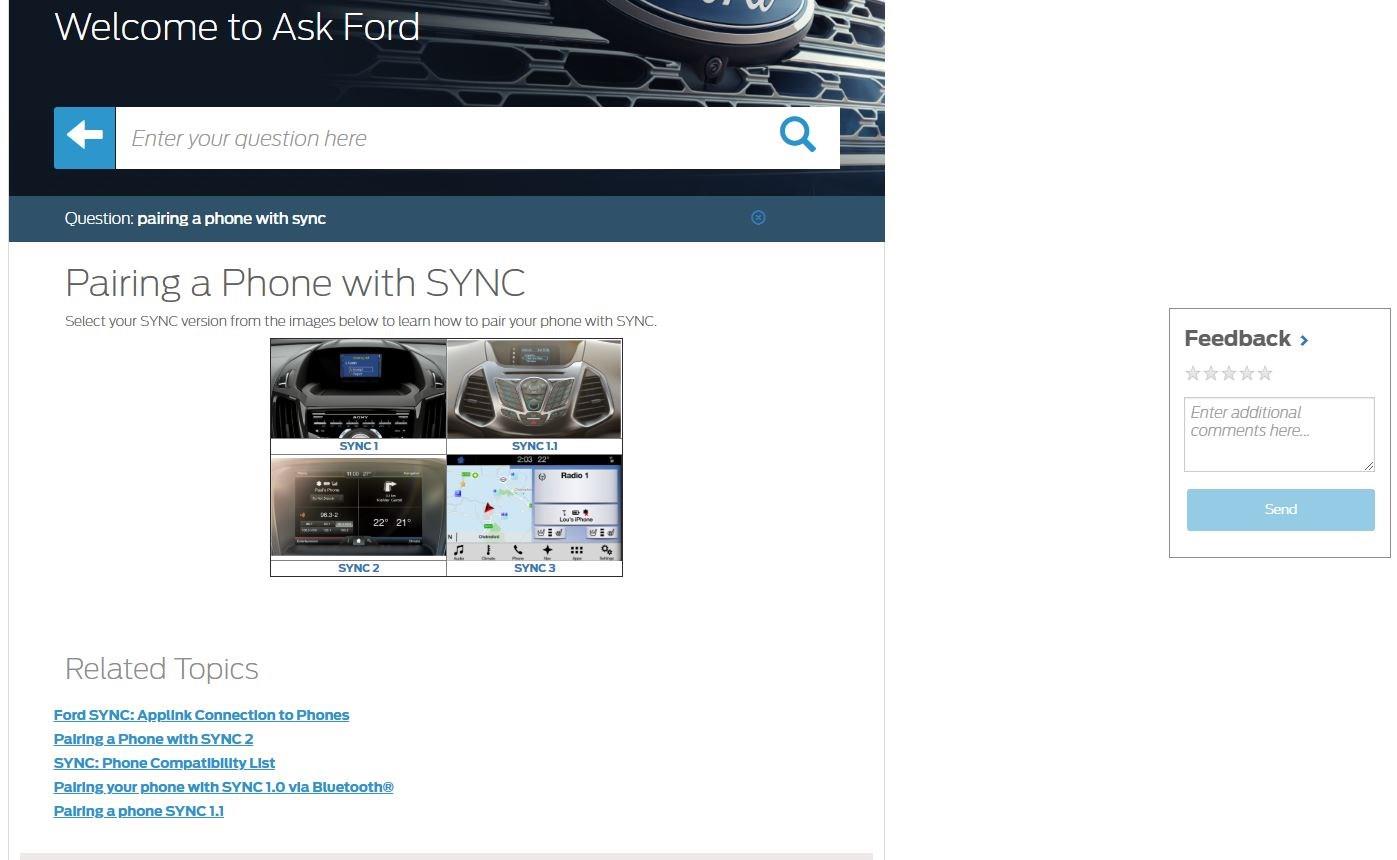Viewport: 1397px width, 860px height.
Task: Click the 'Feedback' panel title
Action: (x=1237, y=339)
